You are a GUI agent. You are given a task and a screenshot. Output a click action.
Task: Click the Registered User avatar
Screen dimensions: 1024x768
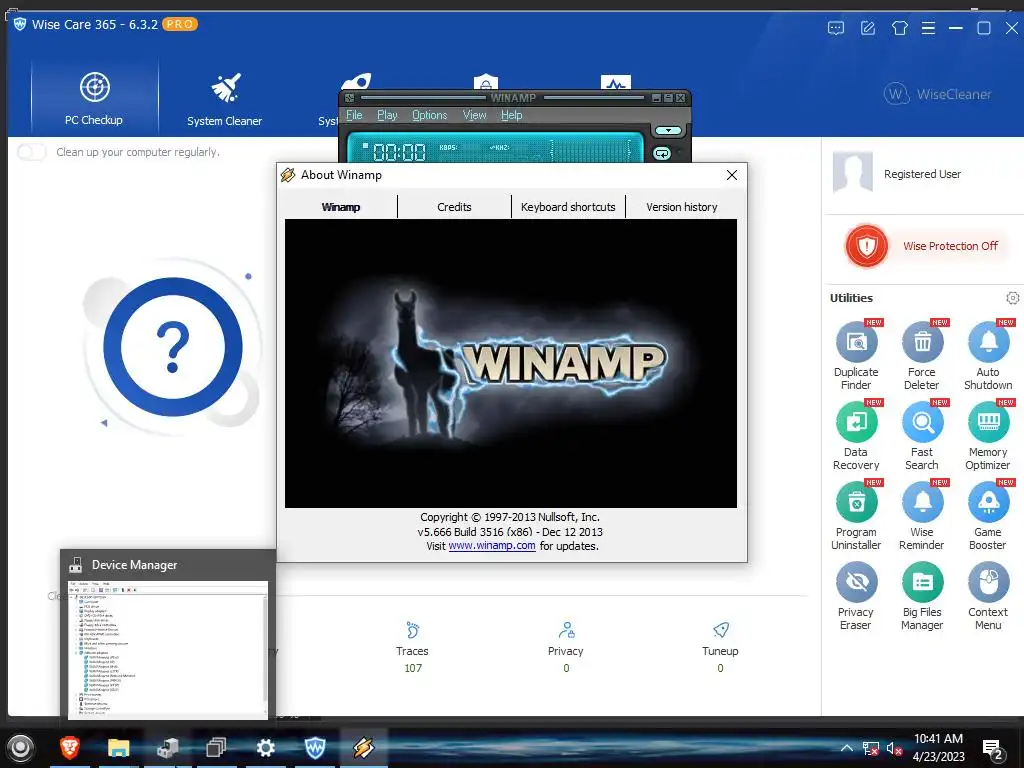853,172
